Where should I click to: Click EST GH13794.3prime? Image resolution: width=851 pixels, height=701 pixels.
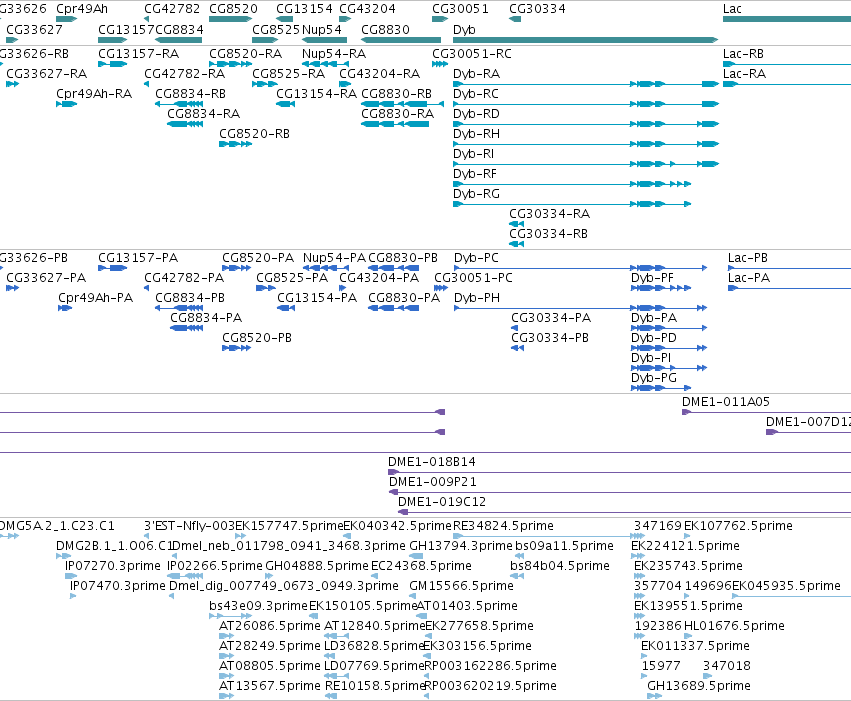[461, 546]
